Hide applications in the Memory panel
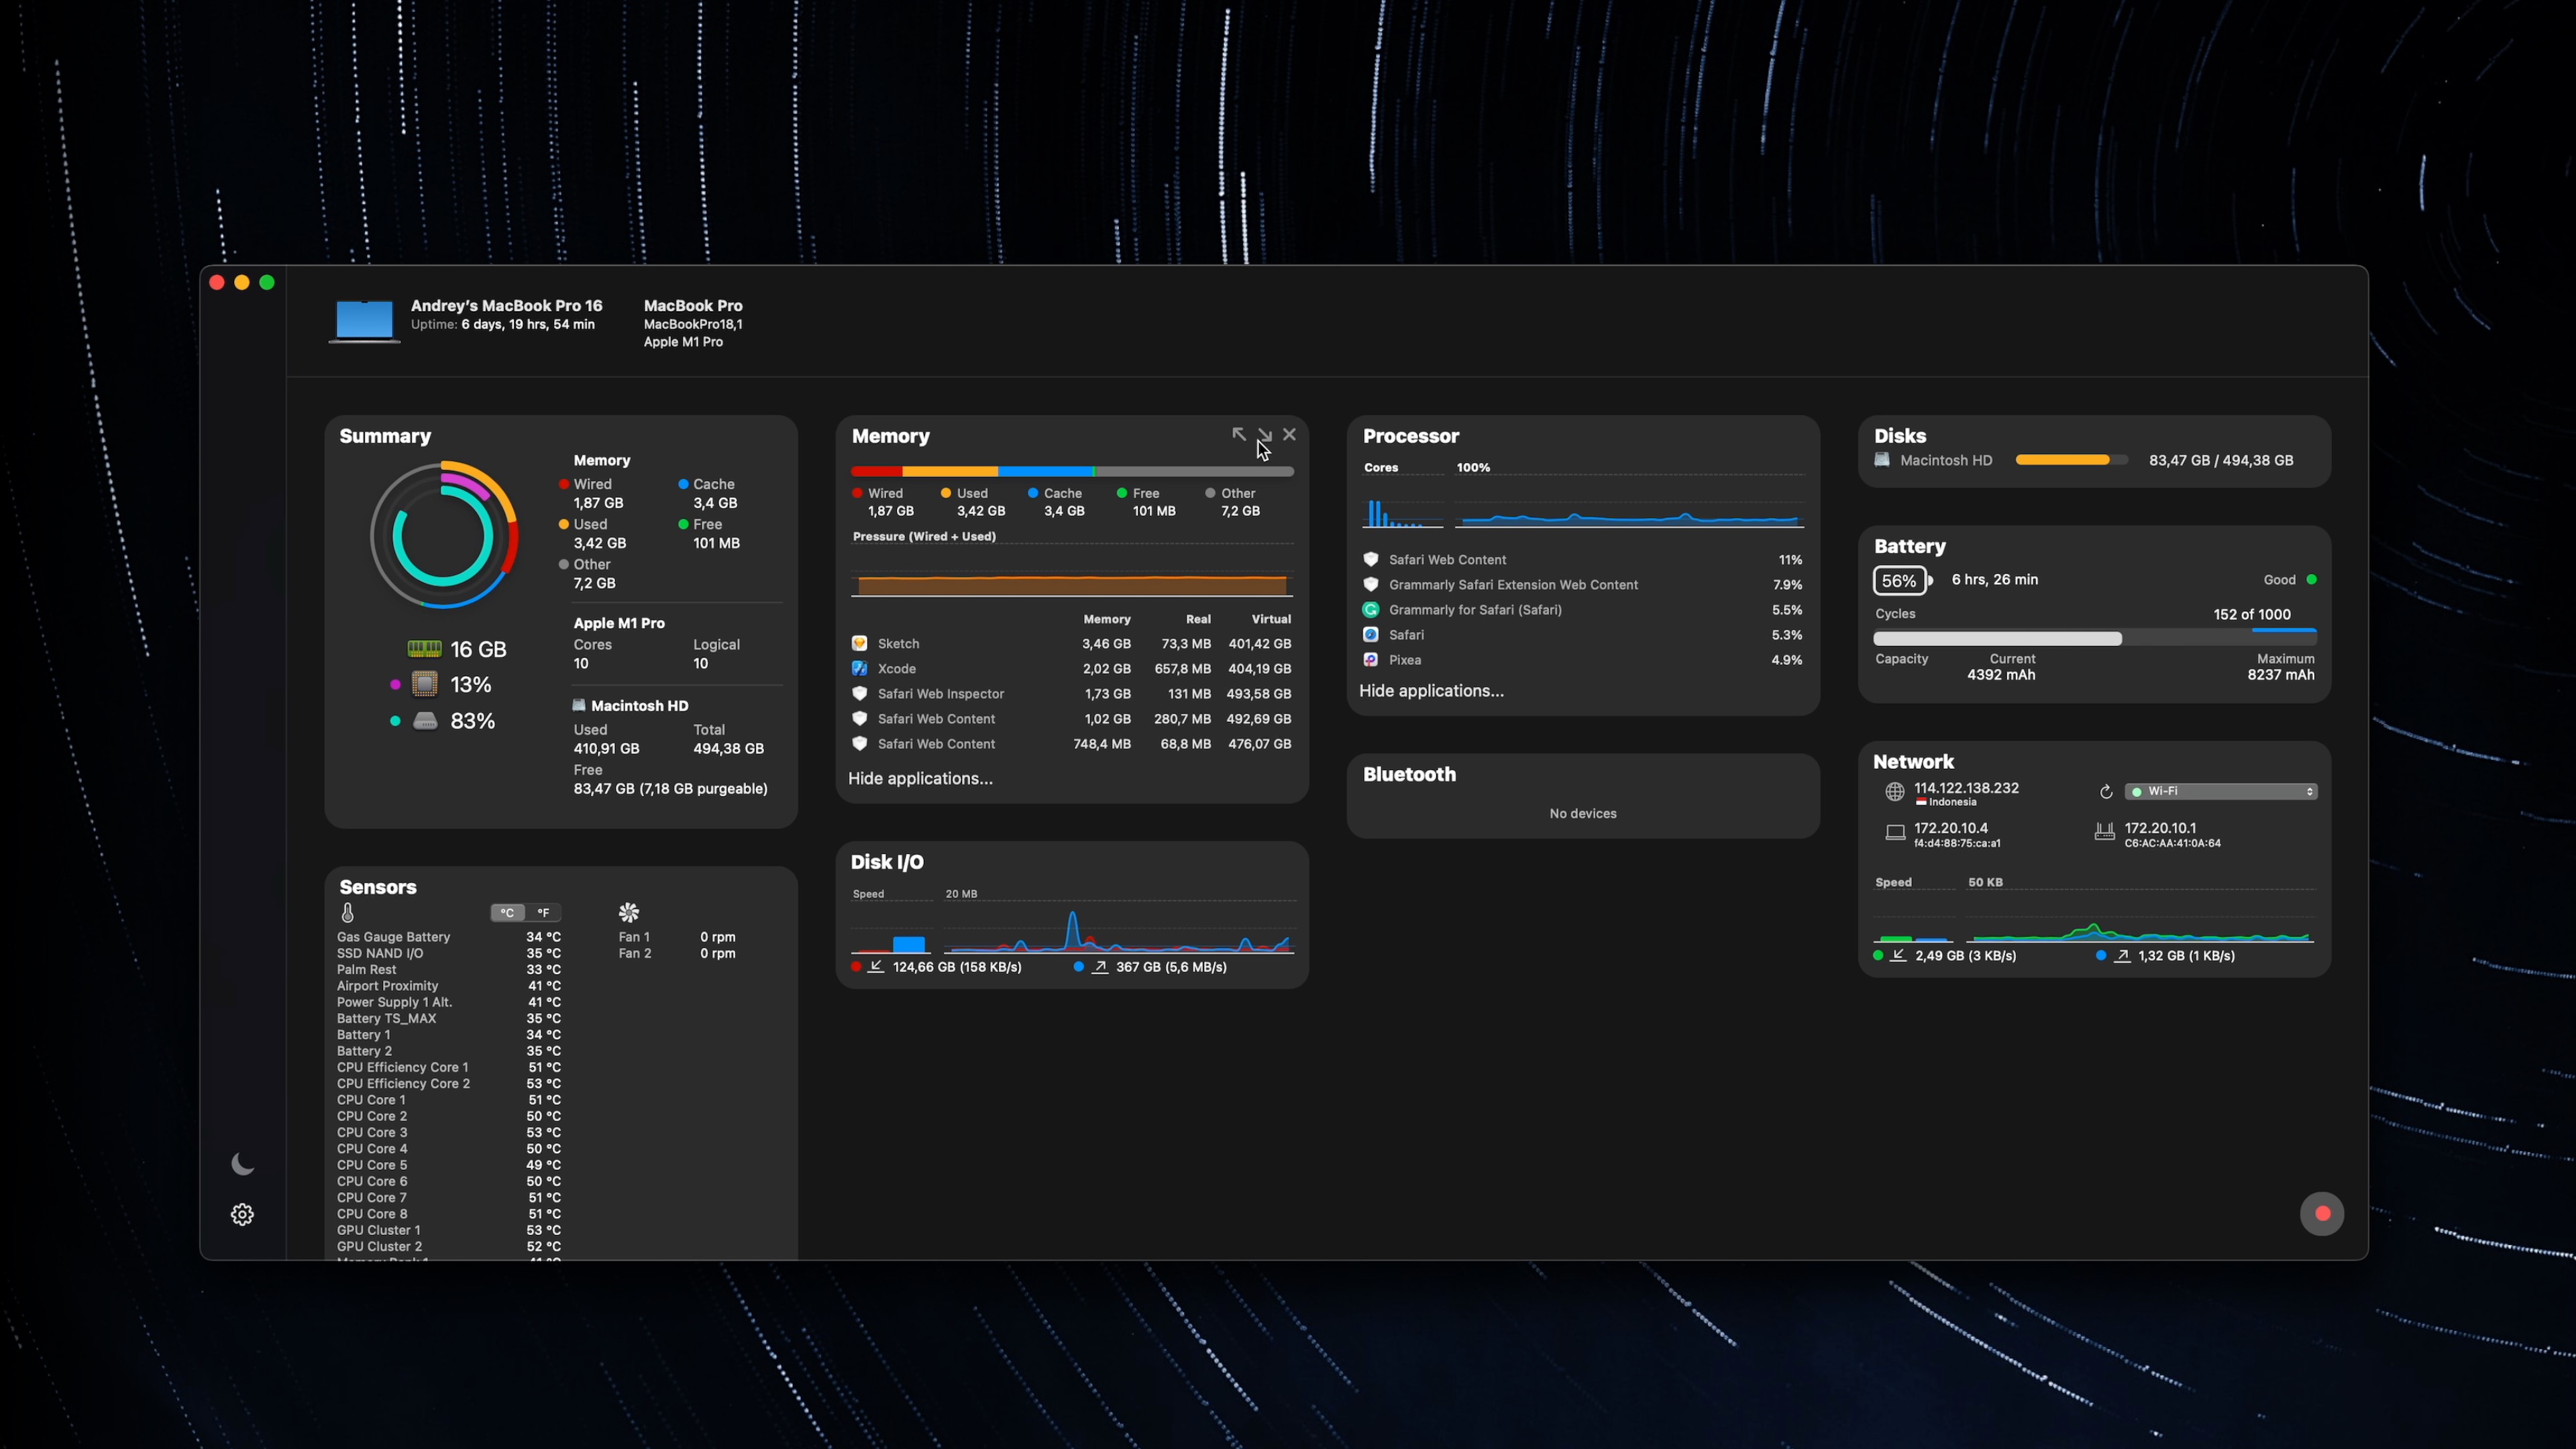Image resolution: width=2576 pixels, height=1449 pixels. [920, 778]
